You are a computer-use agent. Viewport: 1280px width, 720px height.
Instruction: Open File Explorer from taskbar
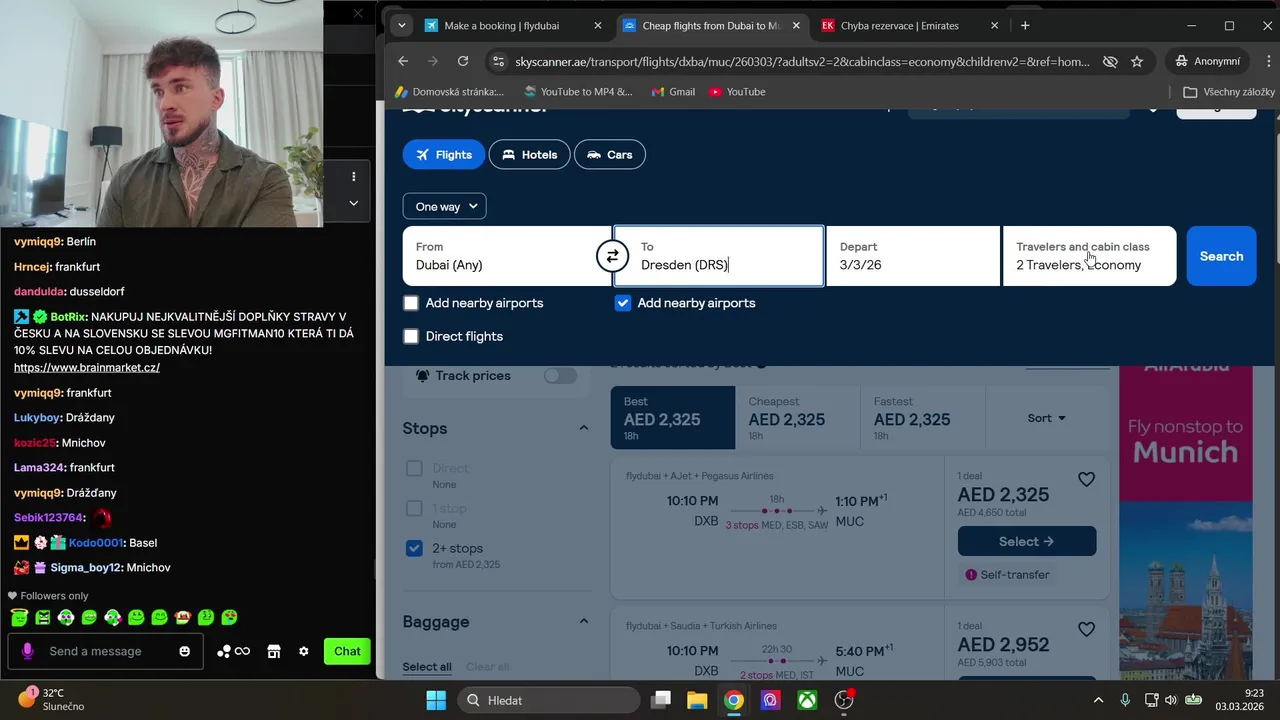[697, 700]
